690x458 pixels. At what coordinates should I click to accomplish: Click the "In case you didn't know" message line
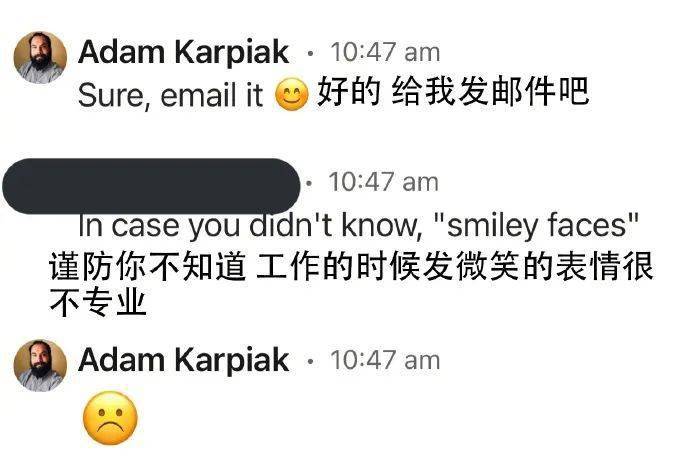(x=358, y=225)
